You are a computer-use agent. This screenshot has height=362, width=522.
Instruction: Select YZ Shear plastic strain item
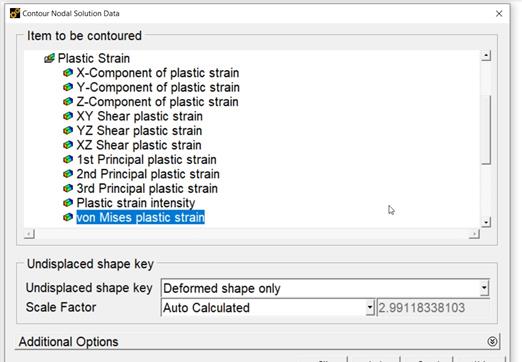click(x=139, y=131)
